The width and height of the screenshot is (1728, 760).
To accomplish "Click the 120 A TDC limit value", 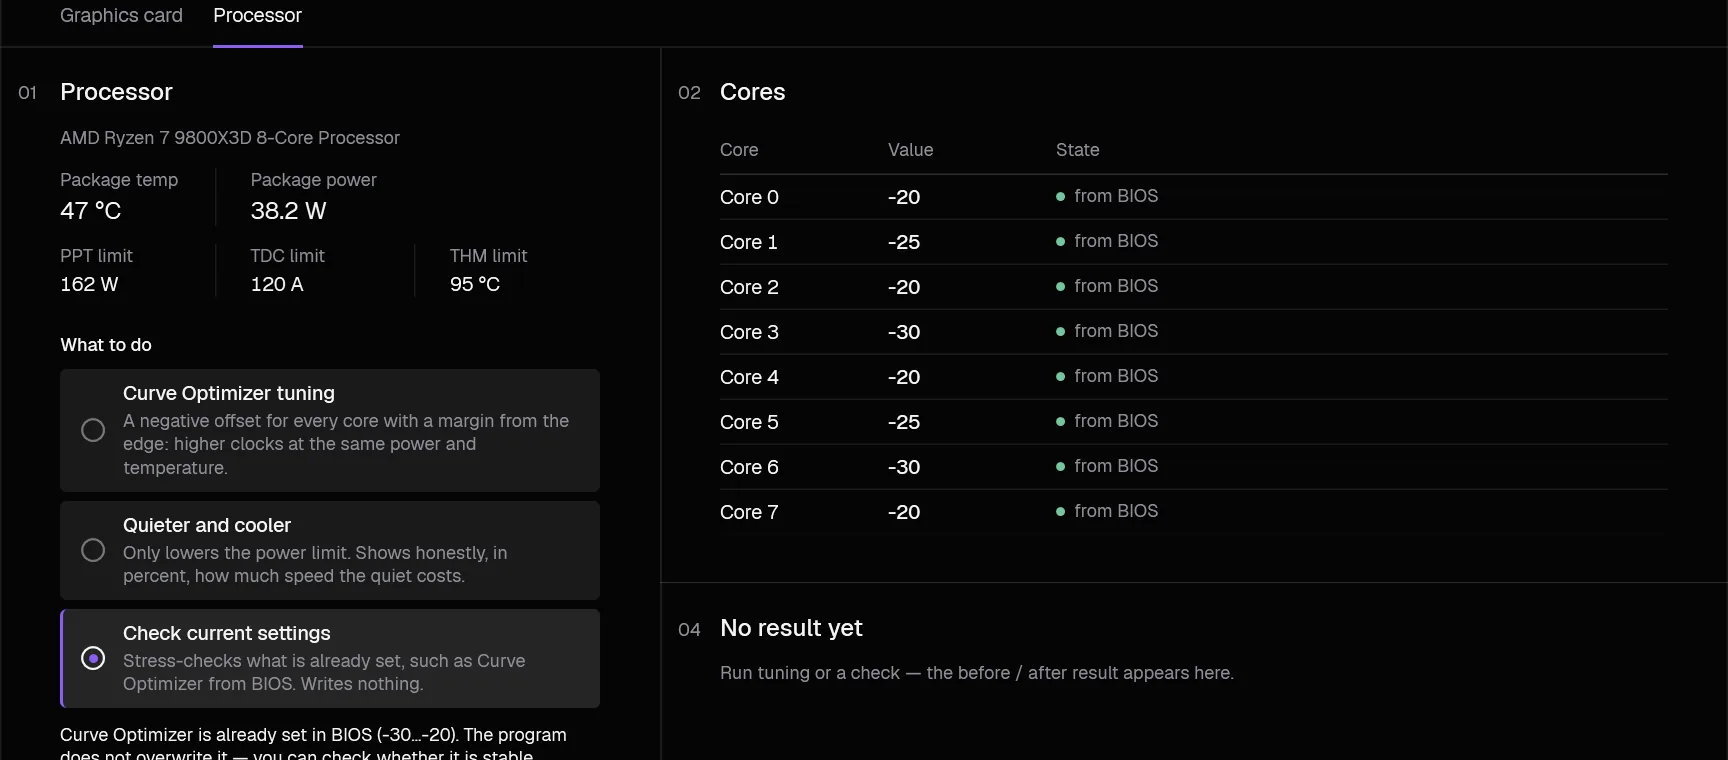I will [x=277, y=284].
